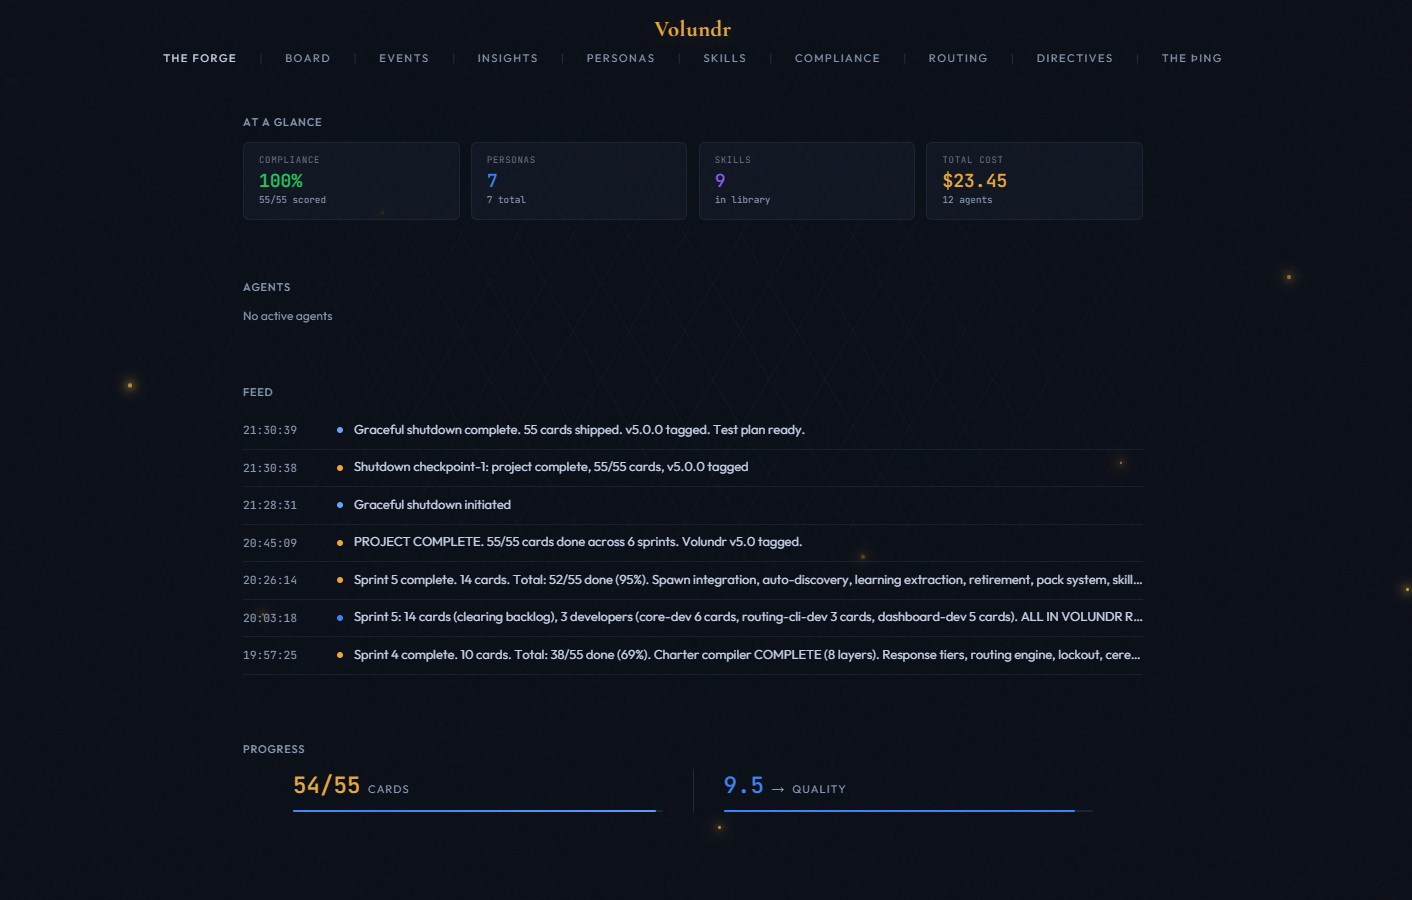Open the DIRECTIVES tab
Image resolution: width=1412 pixels, height=900 pixels.
click(1074, 58)
